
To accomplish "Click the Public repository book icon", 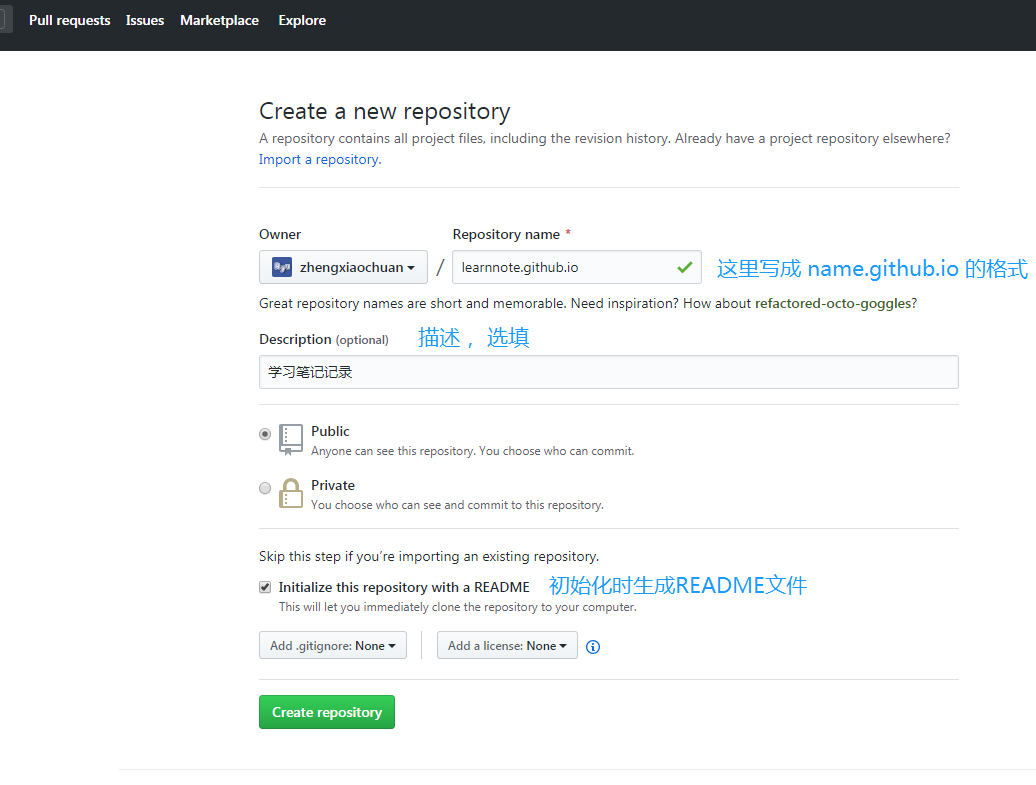I will coord(291,439).
